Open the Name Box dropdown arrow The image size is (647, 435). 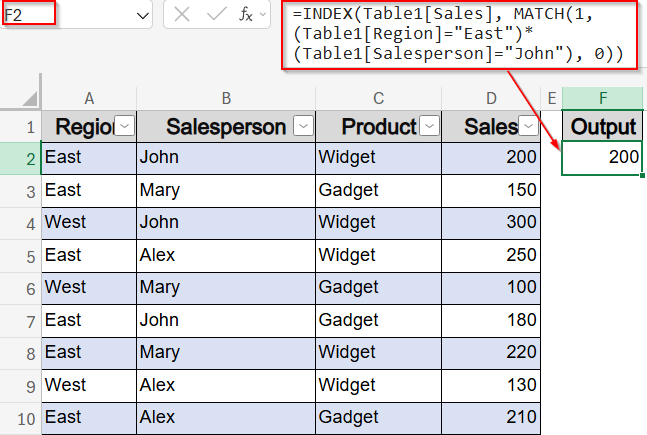[142, 16]
